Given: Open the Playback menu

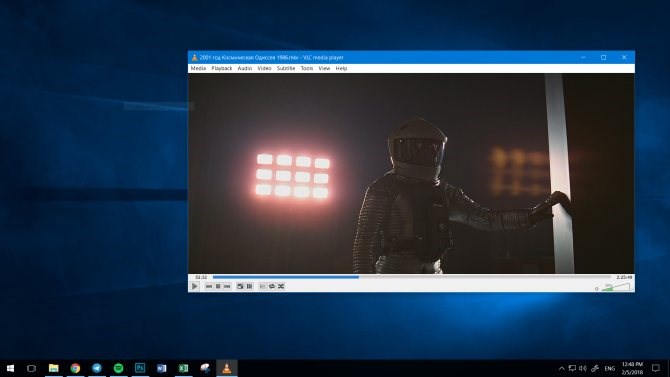Looking at the screenshot, I should (x=222, y=68).
